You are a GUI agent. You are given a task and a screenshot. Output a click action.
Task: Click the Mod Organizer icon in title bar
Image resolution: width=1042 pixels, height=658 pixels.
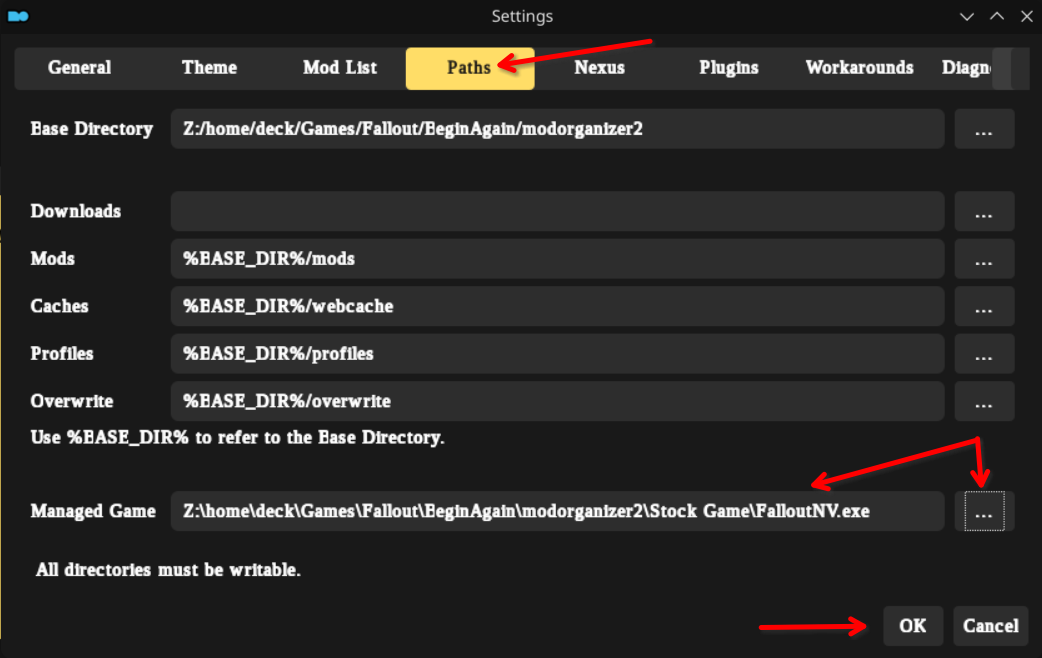(18, 16)
